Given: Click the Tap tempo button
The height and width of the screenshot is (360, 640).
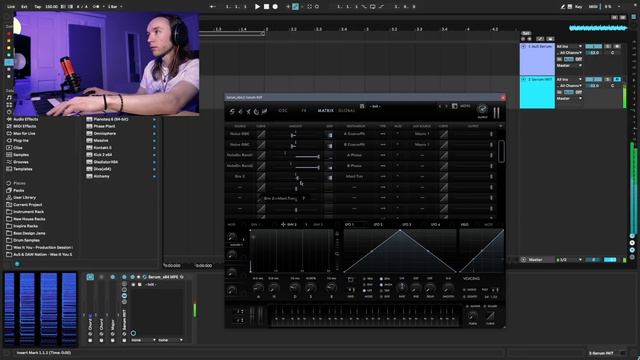Looking at the screenshot, I should [38, 7].
